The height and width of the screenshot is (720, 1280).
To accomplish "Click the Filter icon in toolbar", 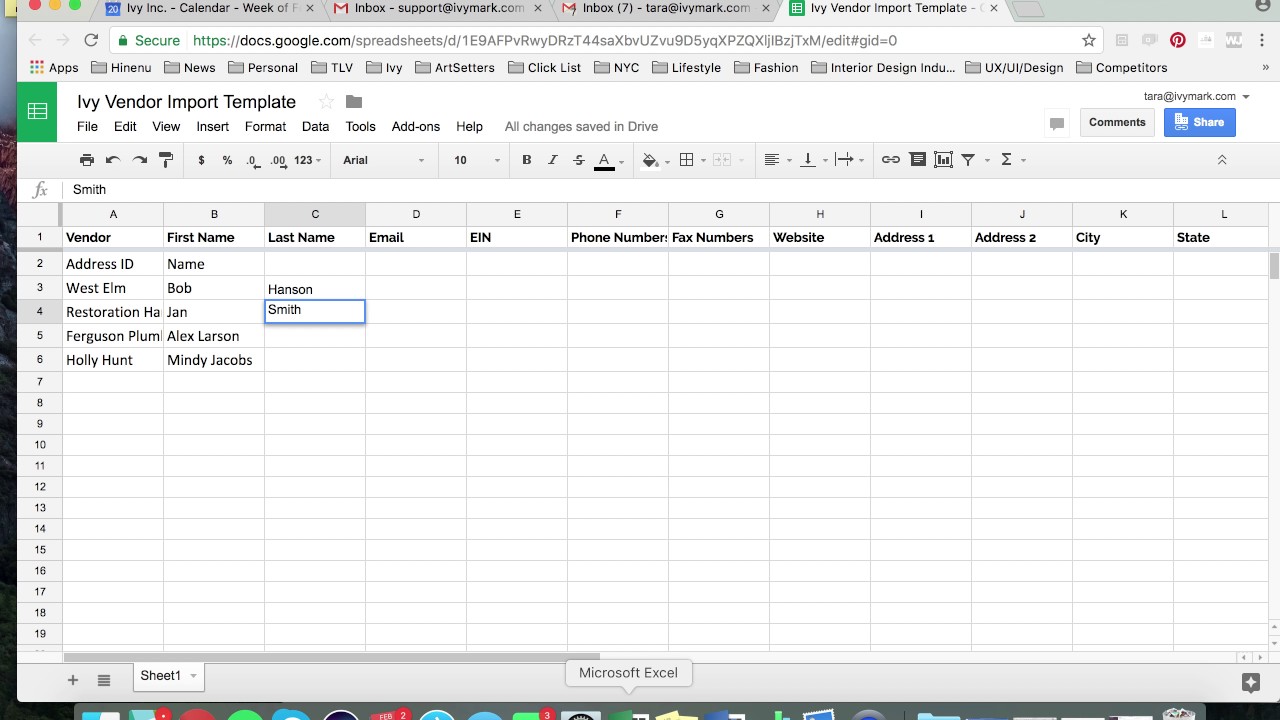I will coord(968,160).
